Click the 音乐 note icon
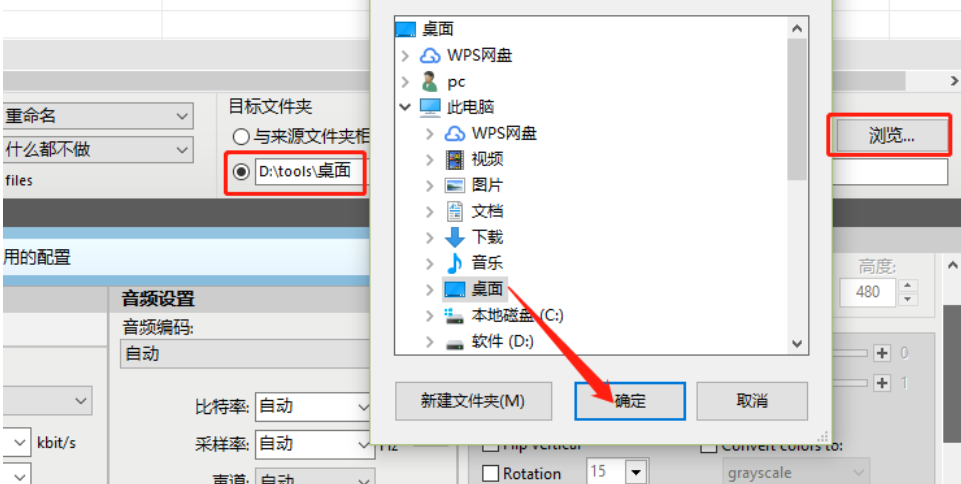The height and width of the screenshot is (484, 961). coord(455,263)
